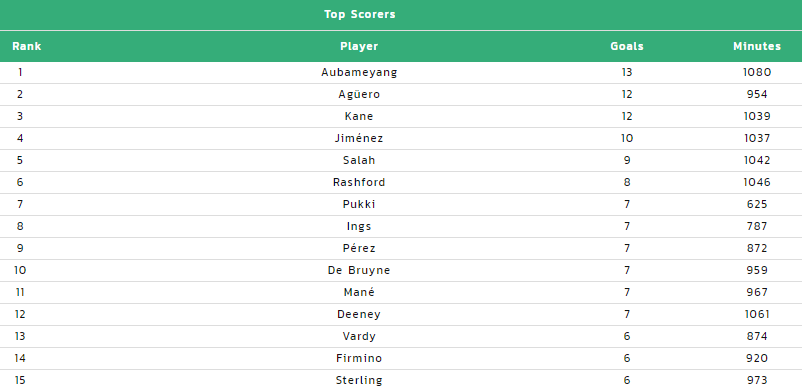
Task: Select the Sterling row name
Action: tap(359, 381)
